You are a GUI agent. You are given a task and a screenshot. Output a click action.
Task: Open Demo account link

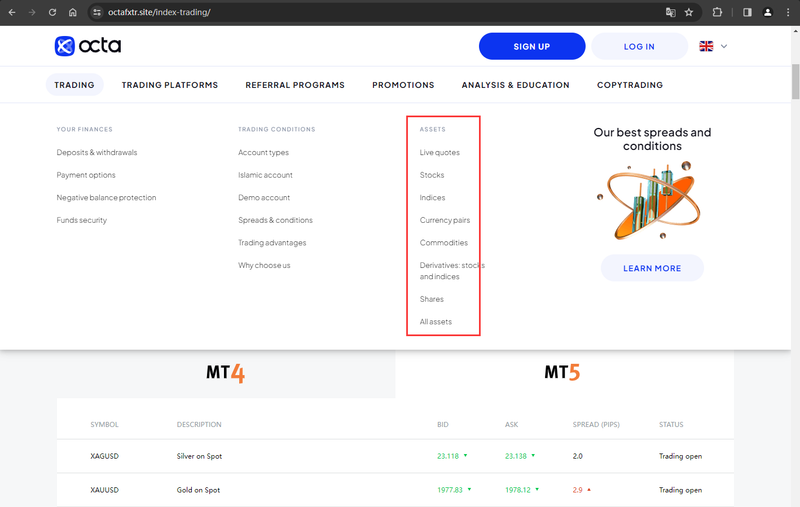(264, 197)
